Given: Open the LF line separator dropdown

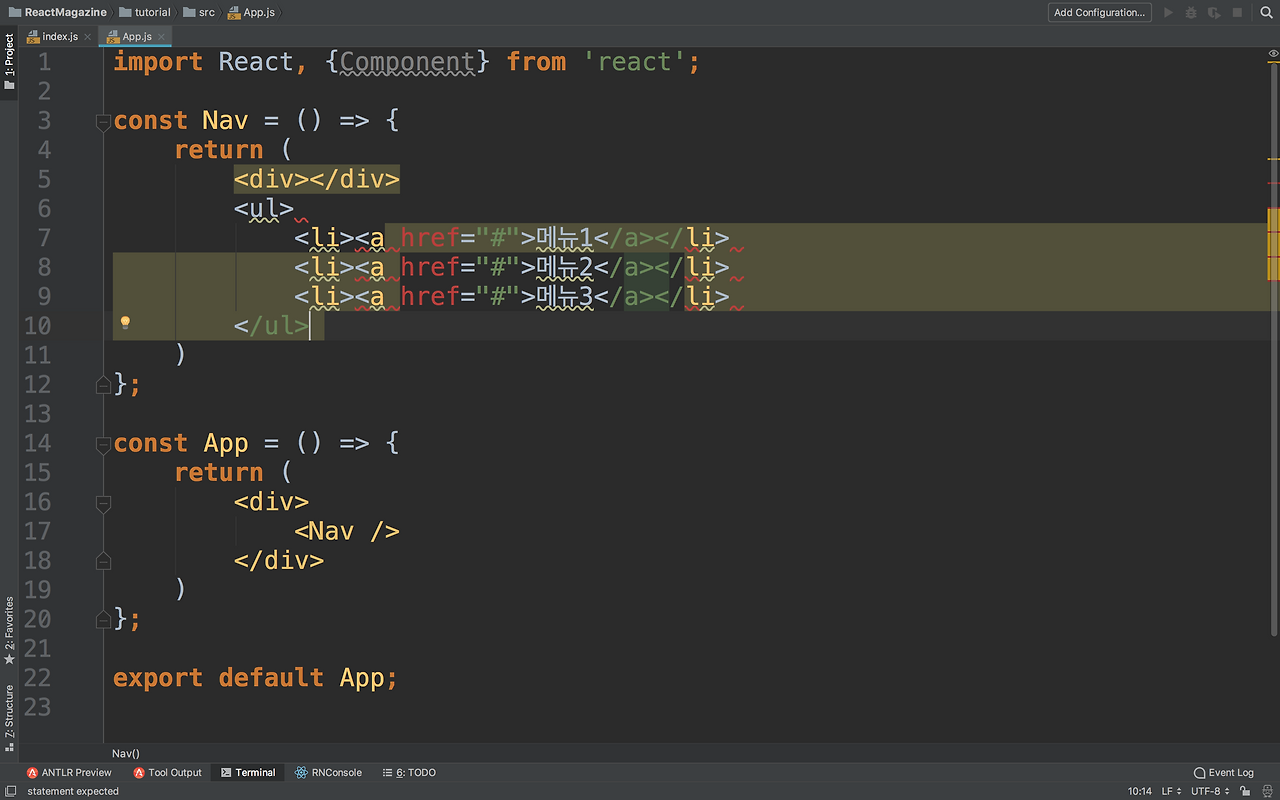Looking at the screenshot, I should tap(1171, 791).
